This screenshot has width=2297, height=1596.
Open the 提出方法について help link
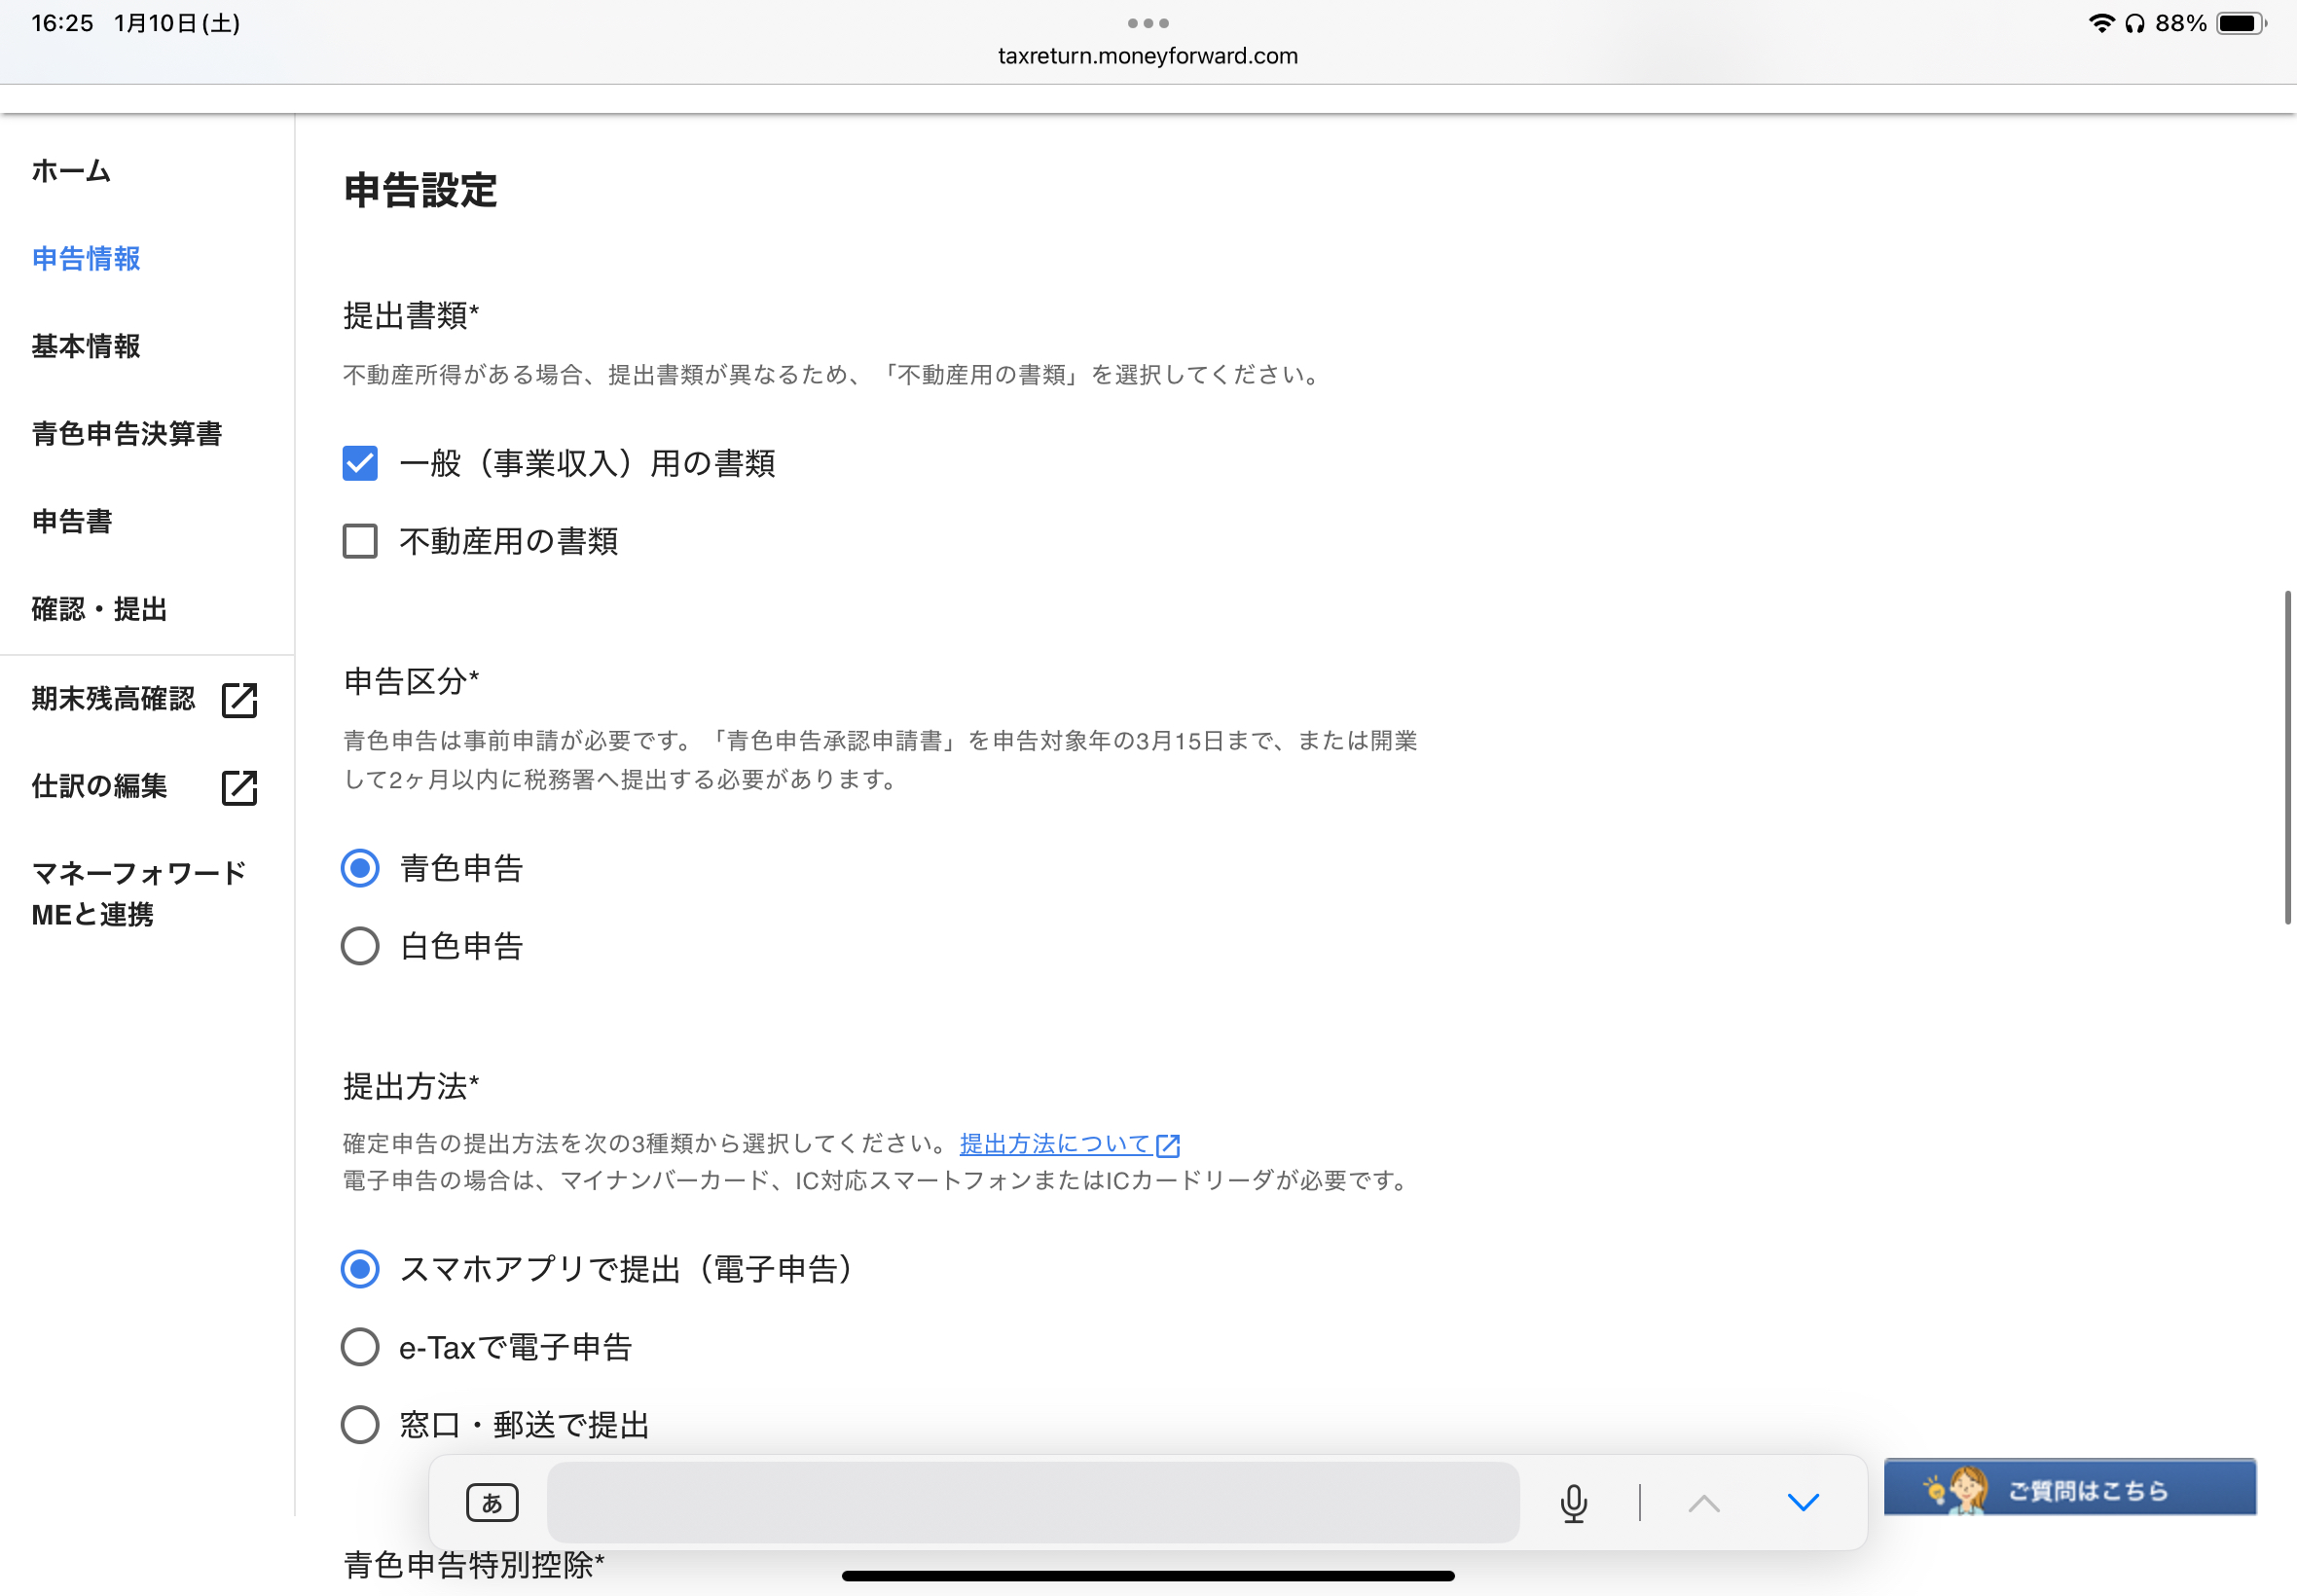(1055, 1143)
